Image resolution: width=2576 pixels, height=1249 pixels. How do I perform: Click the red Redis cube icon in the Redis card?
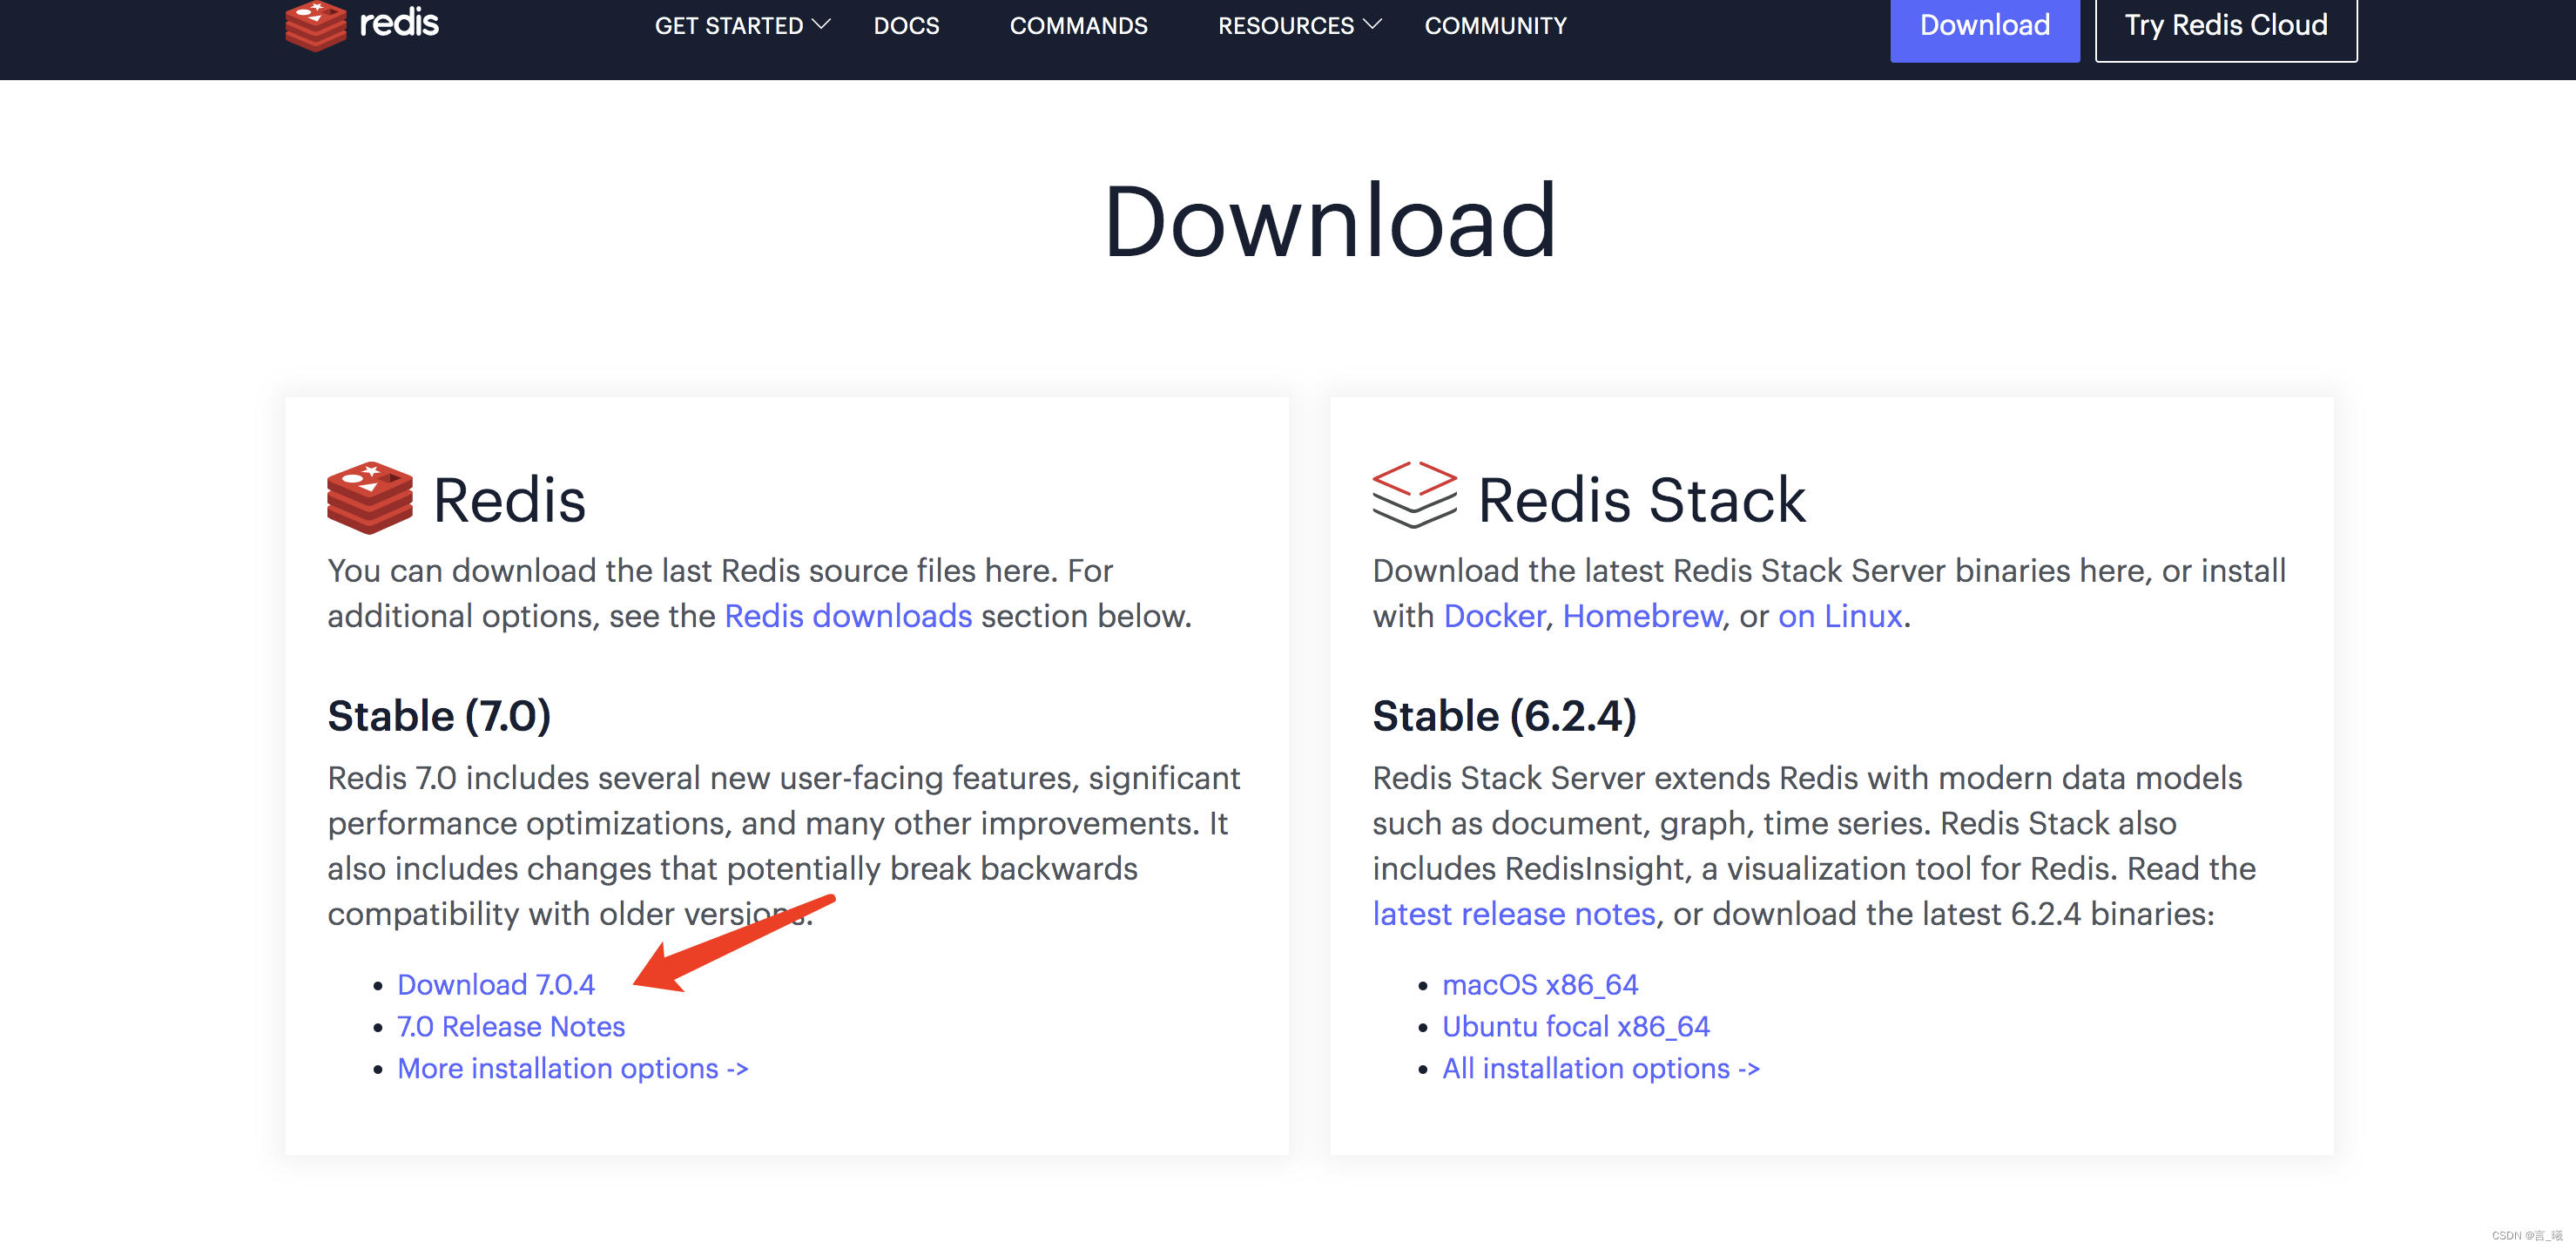point(369,497)
